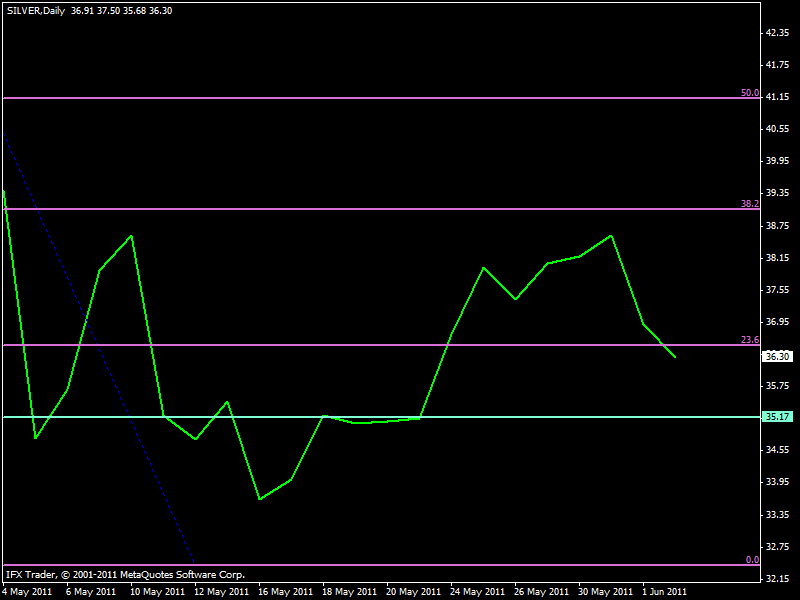Click the 23.6 Fibonacci level label

click(x=750, y=340)
